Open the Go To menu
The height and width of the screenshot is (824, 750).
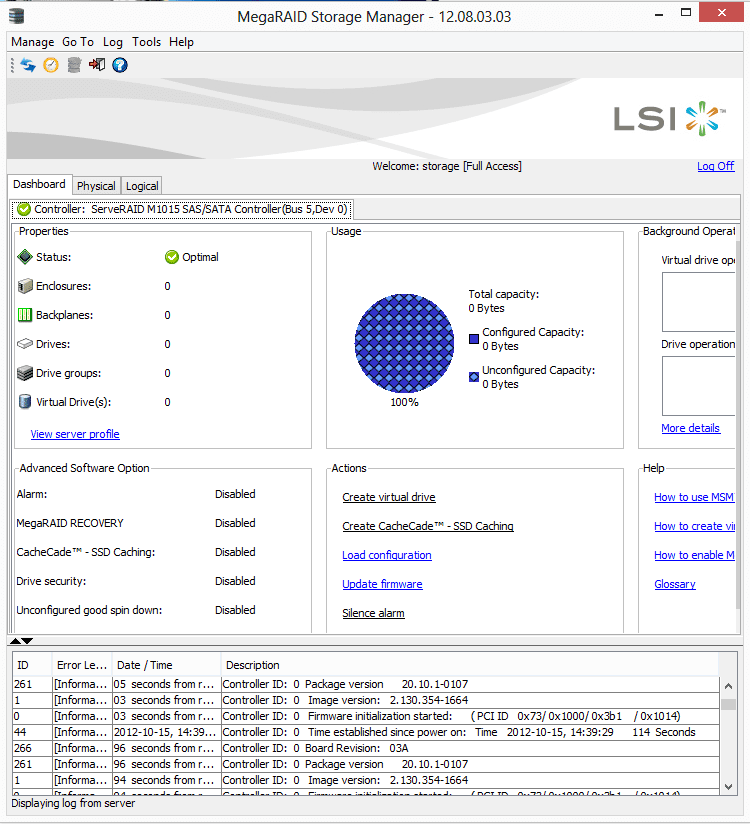click(x=78, y=42)
